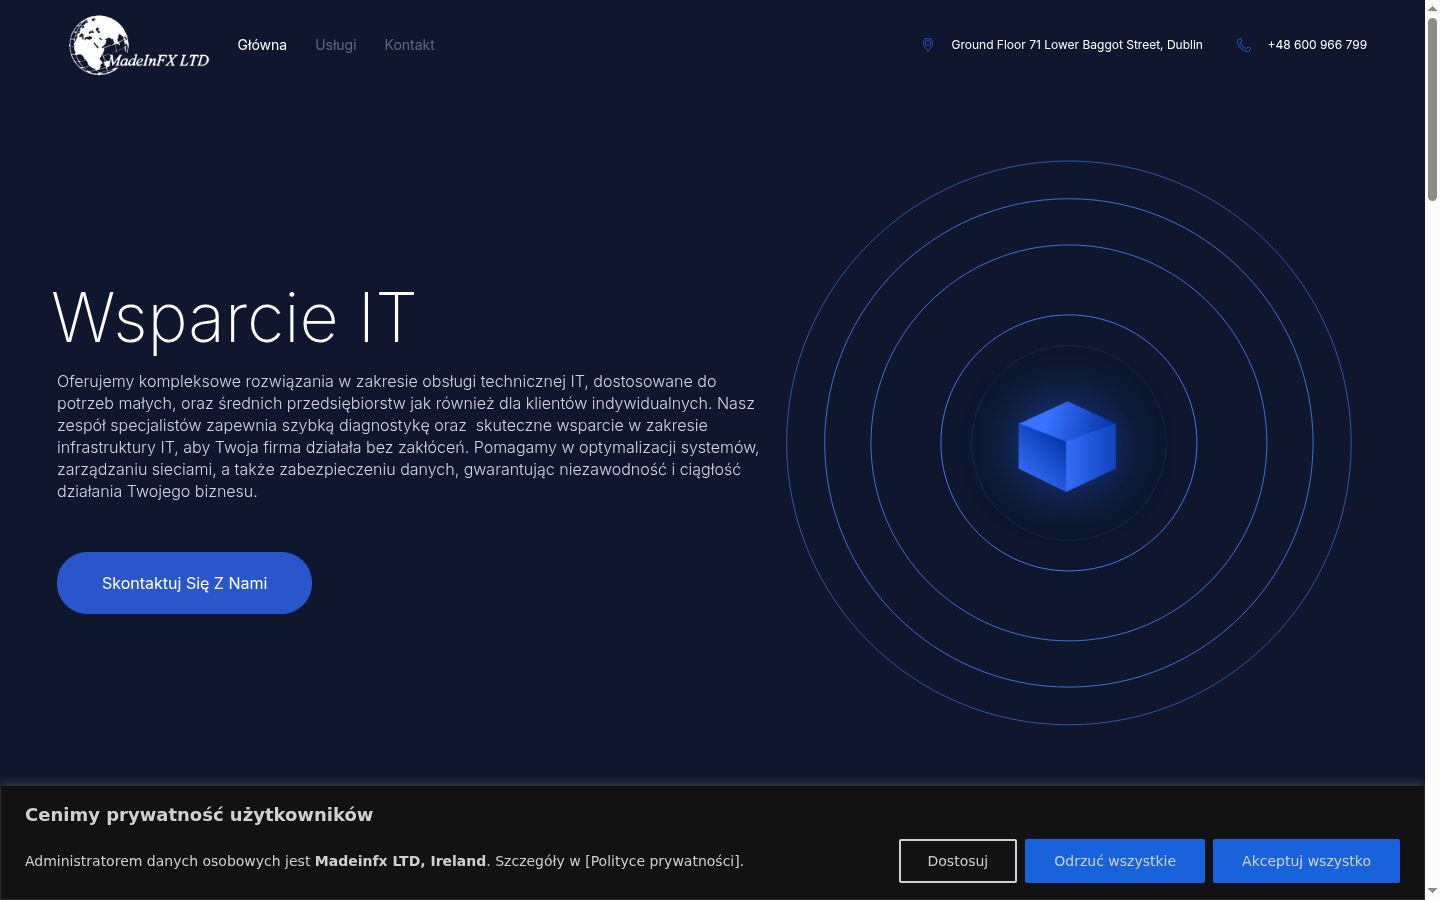1440x900 pixels.
Task: Open the Główna menu item
Action: 262,45
